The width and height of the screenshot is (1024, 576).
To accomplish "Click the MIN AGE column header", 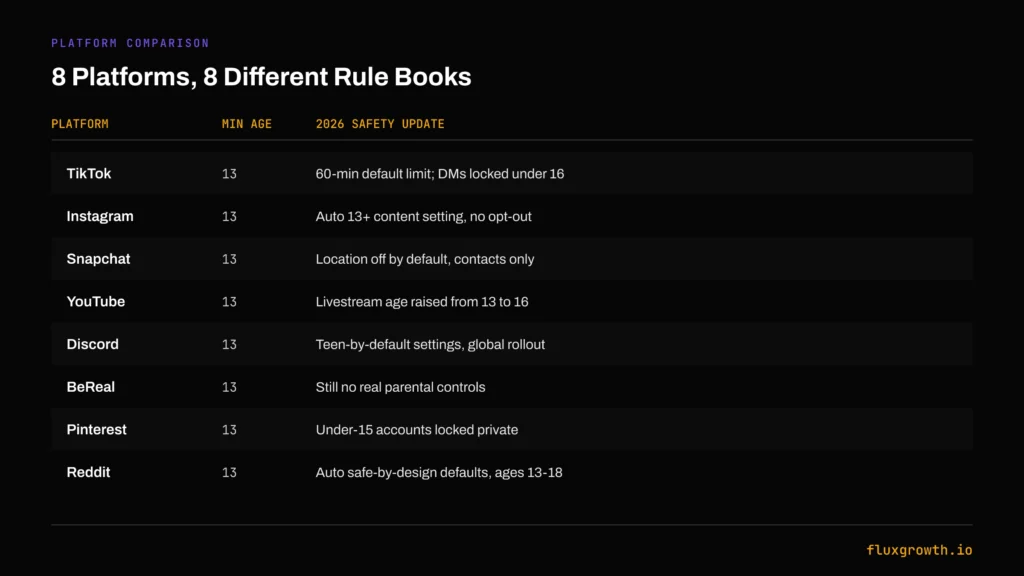I will click(247, 124).
